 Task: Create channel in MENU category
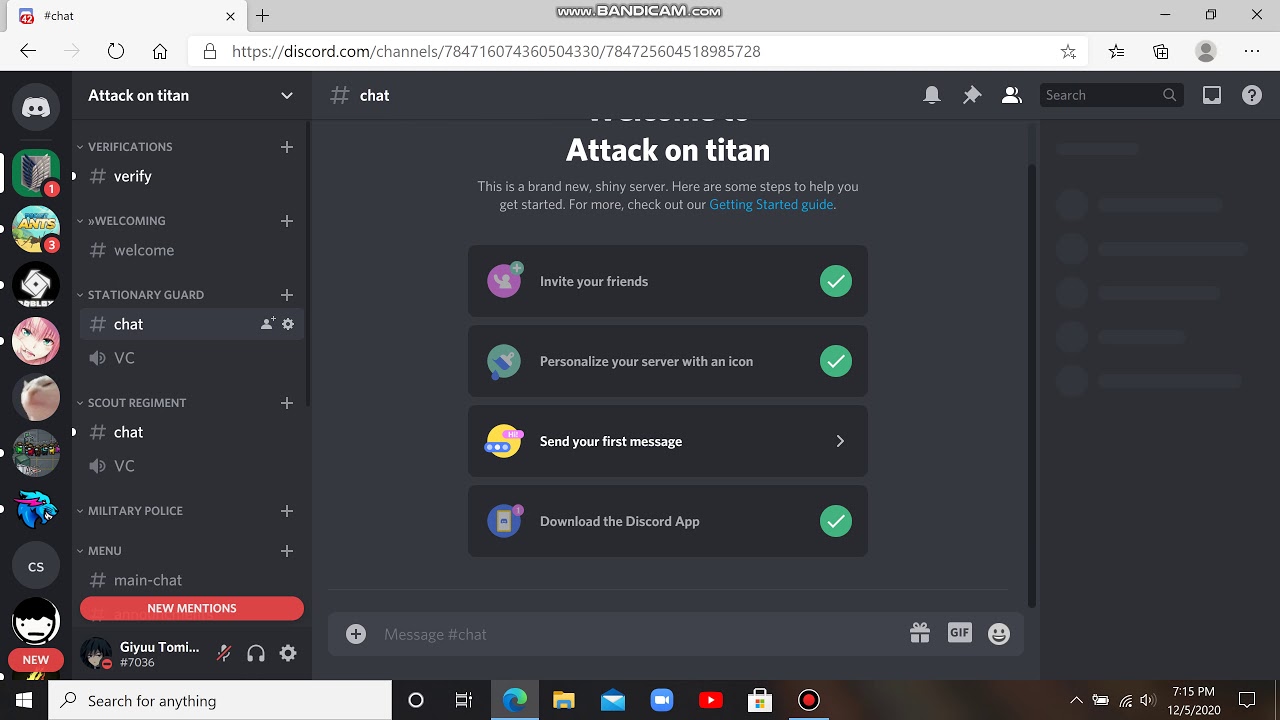[287, 551]
